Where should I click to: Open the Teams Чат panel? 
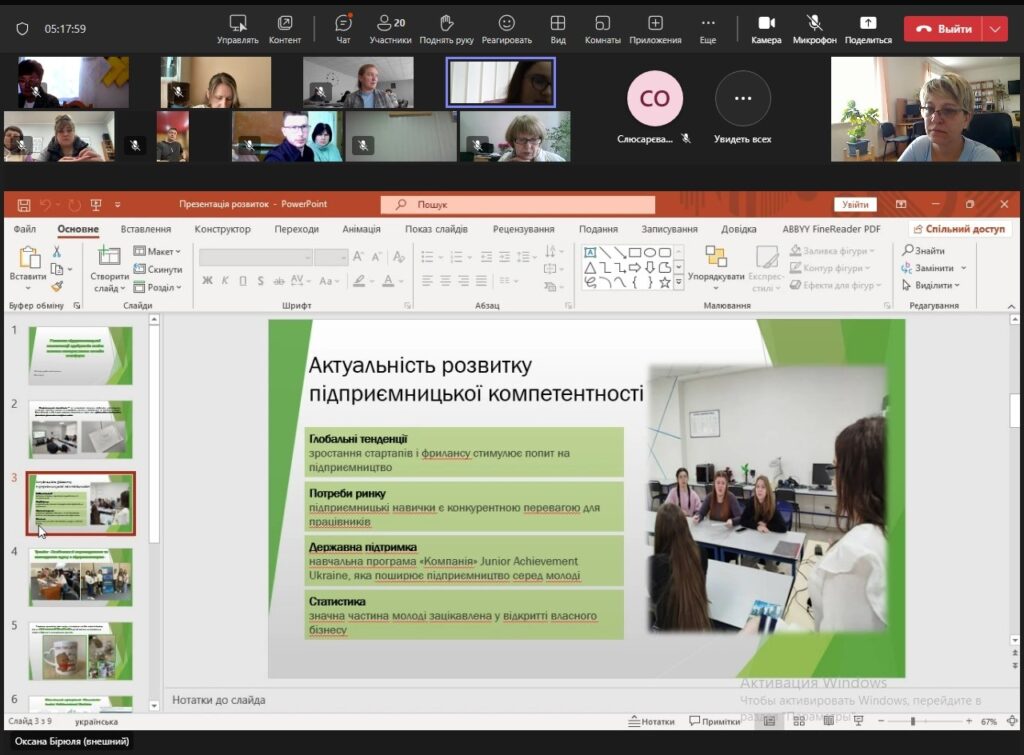343,28
